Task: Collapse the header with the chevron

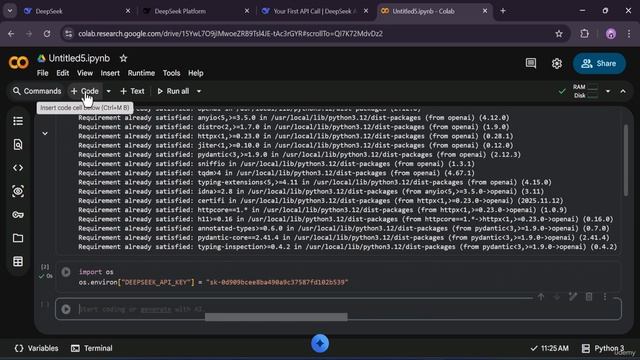Action: click(x=623, y=91)
